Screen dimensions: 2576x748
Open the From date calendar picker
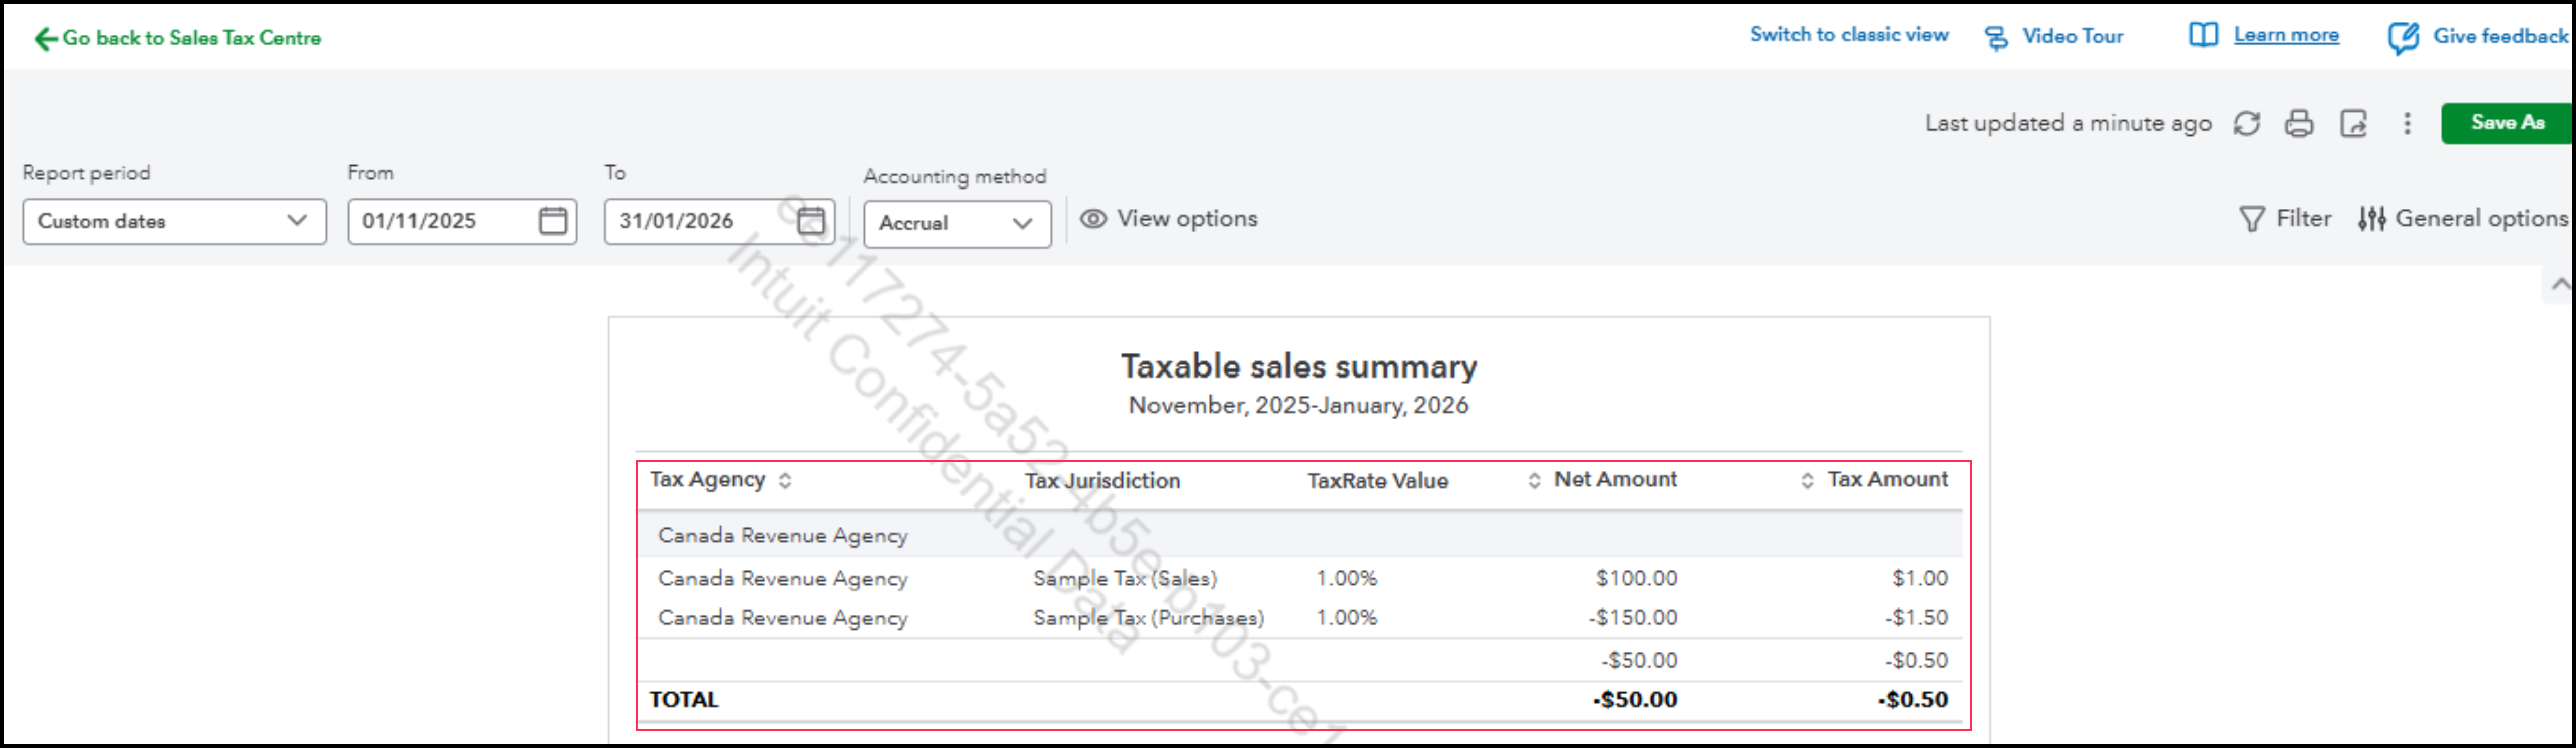tap(552, 220)
